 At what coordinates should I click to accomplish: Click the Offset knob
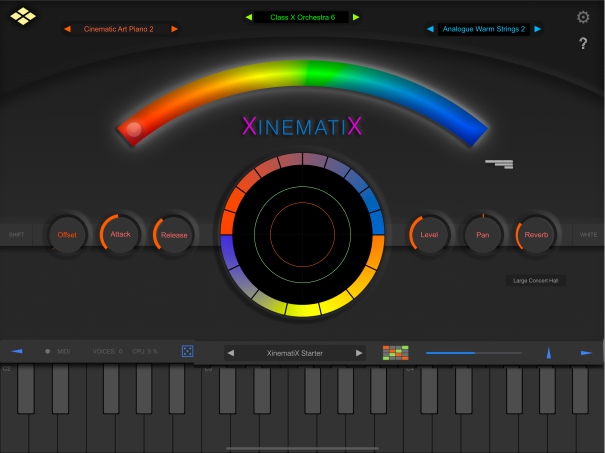coord(67,235)
